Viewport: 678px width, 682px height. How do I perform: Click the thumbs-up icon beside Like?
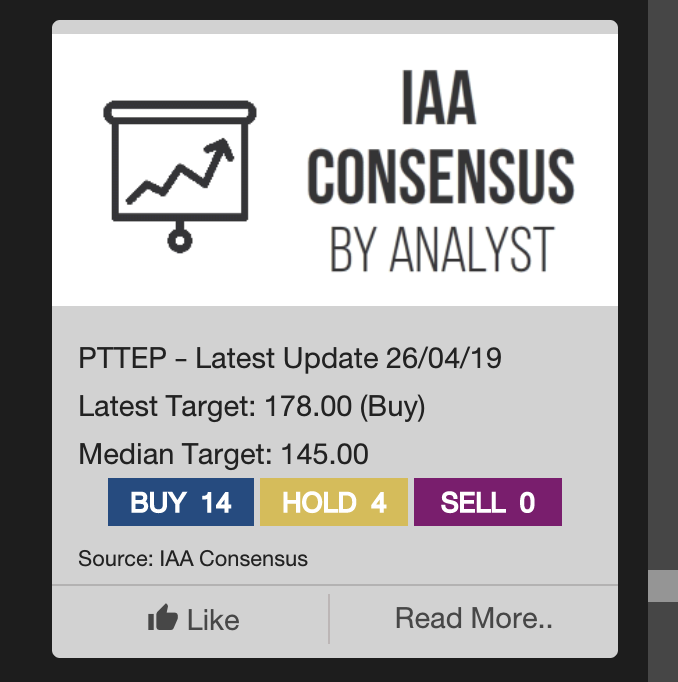click(x=162, y=619)
